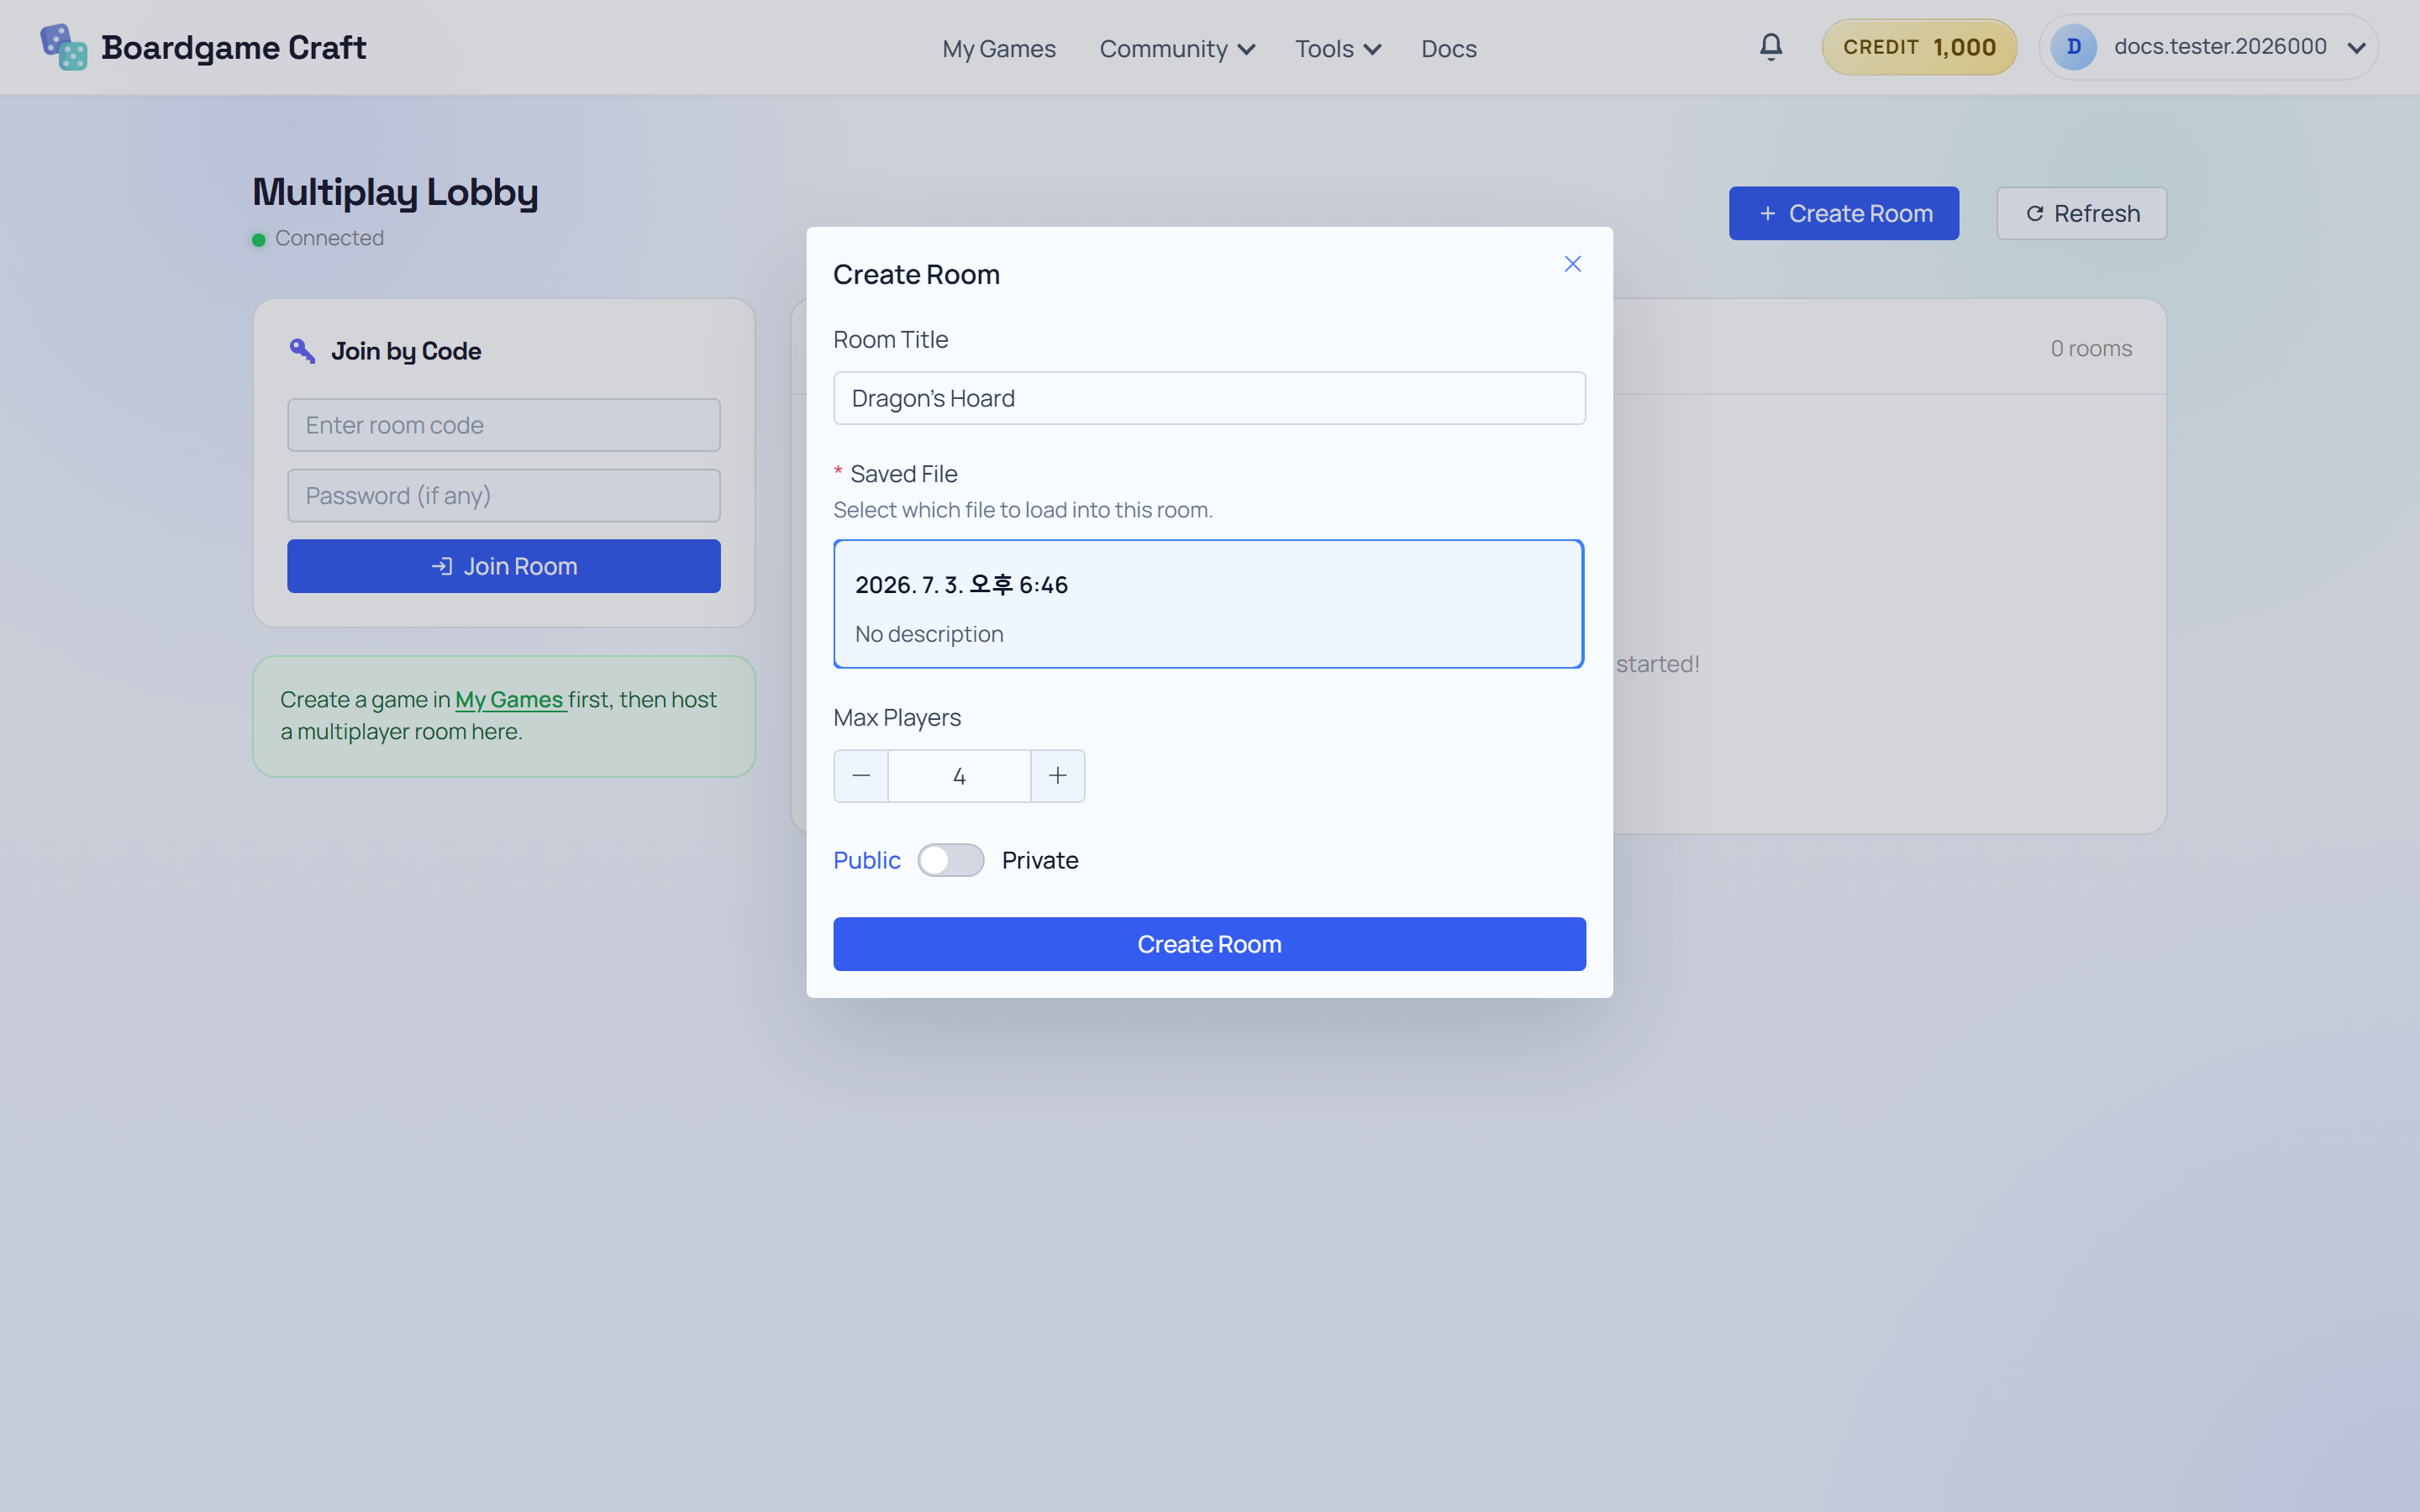Click the Join Room button
The image size is (2420, 1512).
tap(504, 566)
